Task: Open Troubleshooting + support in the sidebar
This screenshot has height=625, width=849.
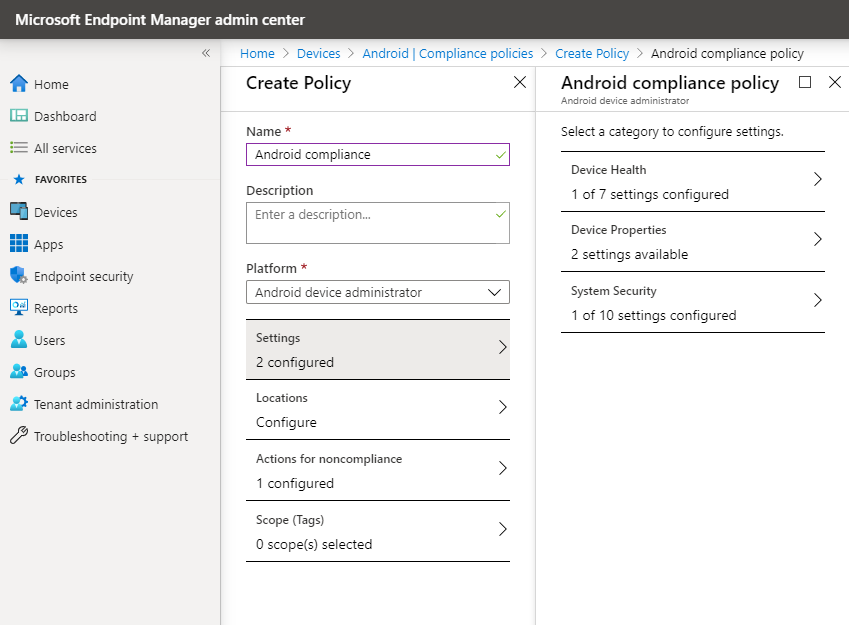Action: pyautogui.click(x=110, y=435)
